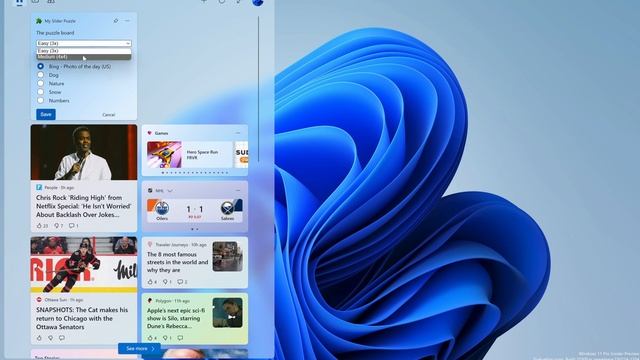Expand the NHL league chevron dropdown
The height and width of the screenshot is (360, 640).
tap(170, 191)
